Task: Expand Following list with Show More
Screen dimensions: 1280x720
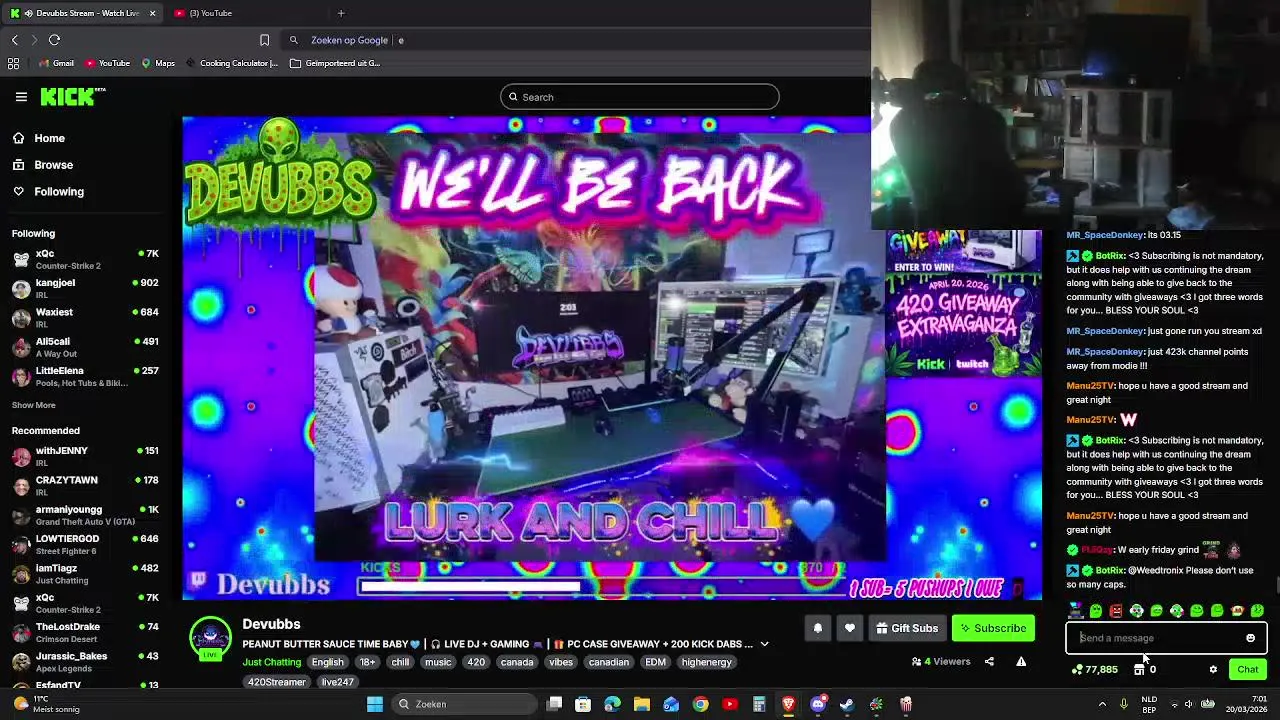Action: click(33, 405)
